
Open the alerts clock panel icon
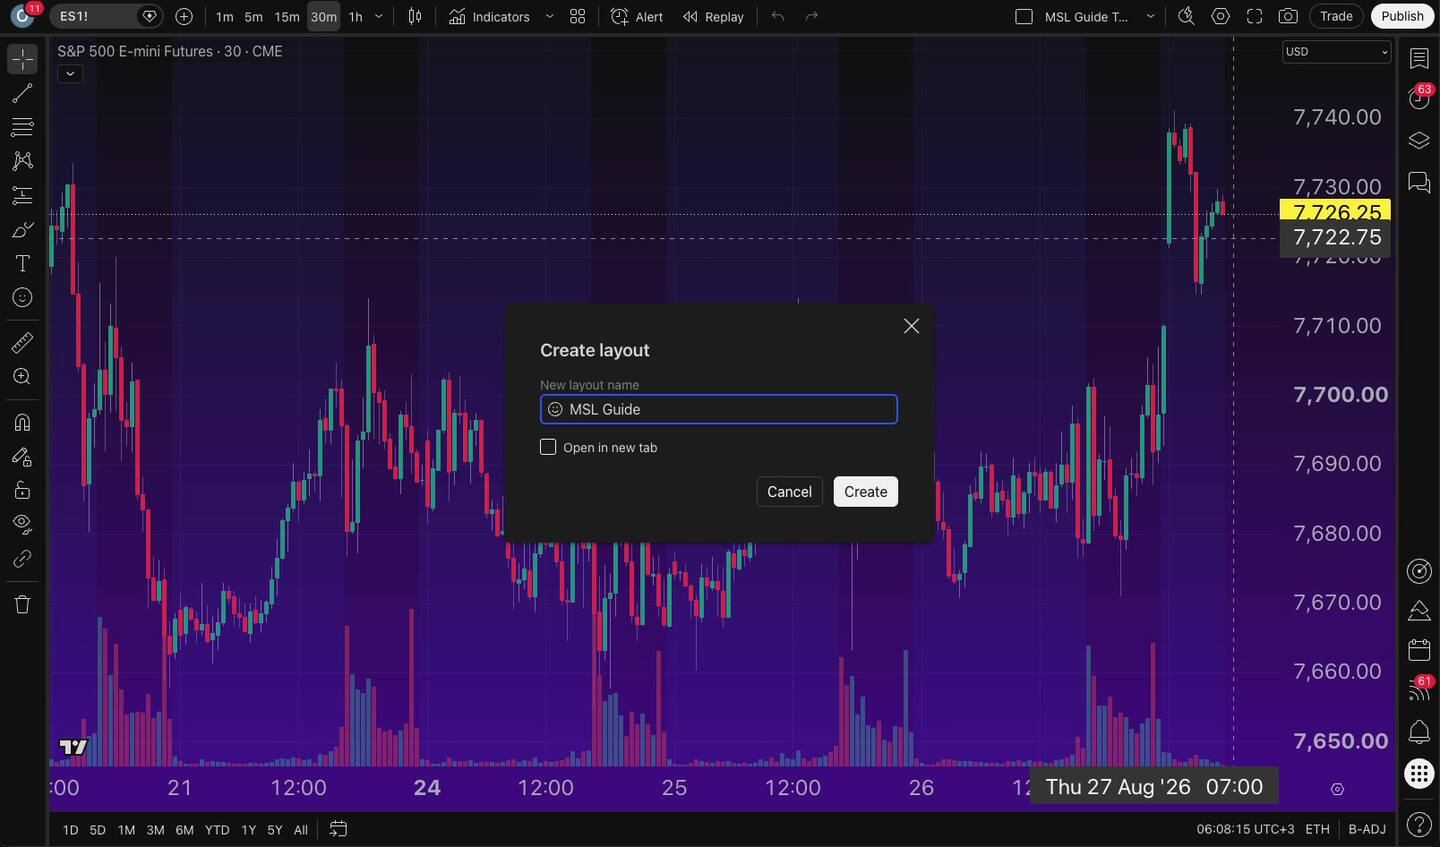click(1419, 98)
